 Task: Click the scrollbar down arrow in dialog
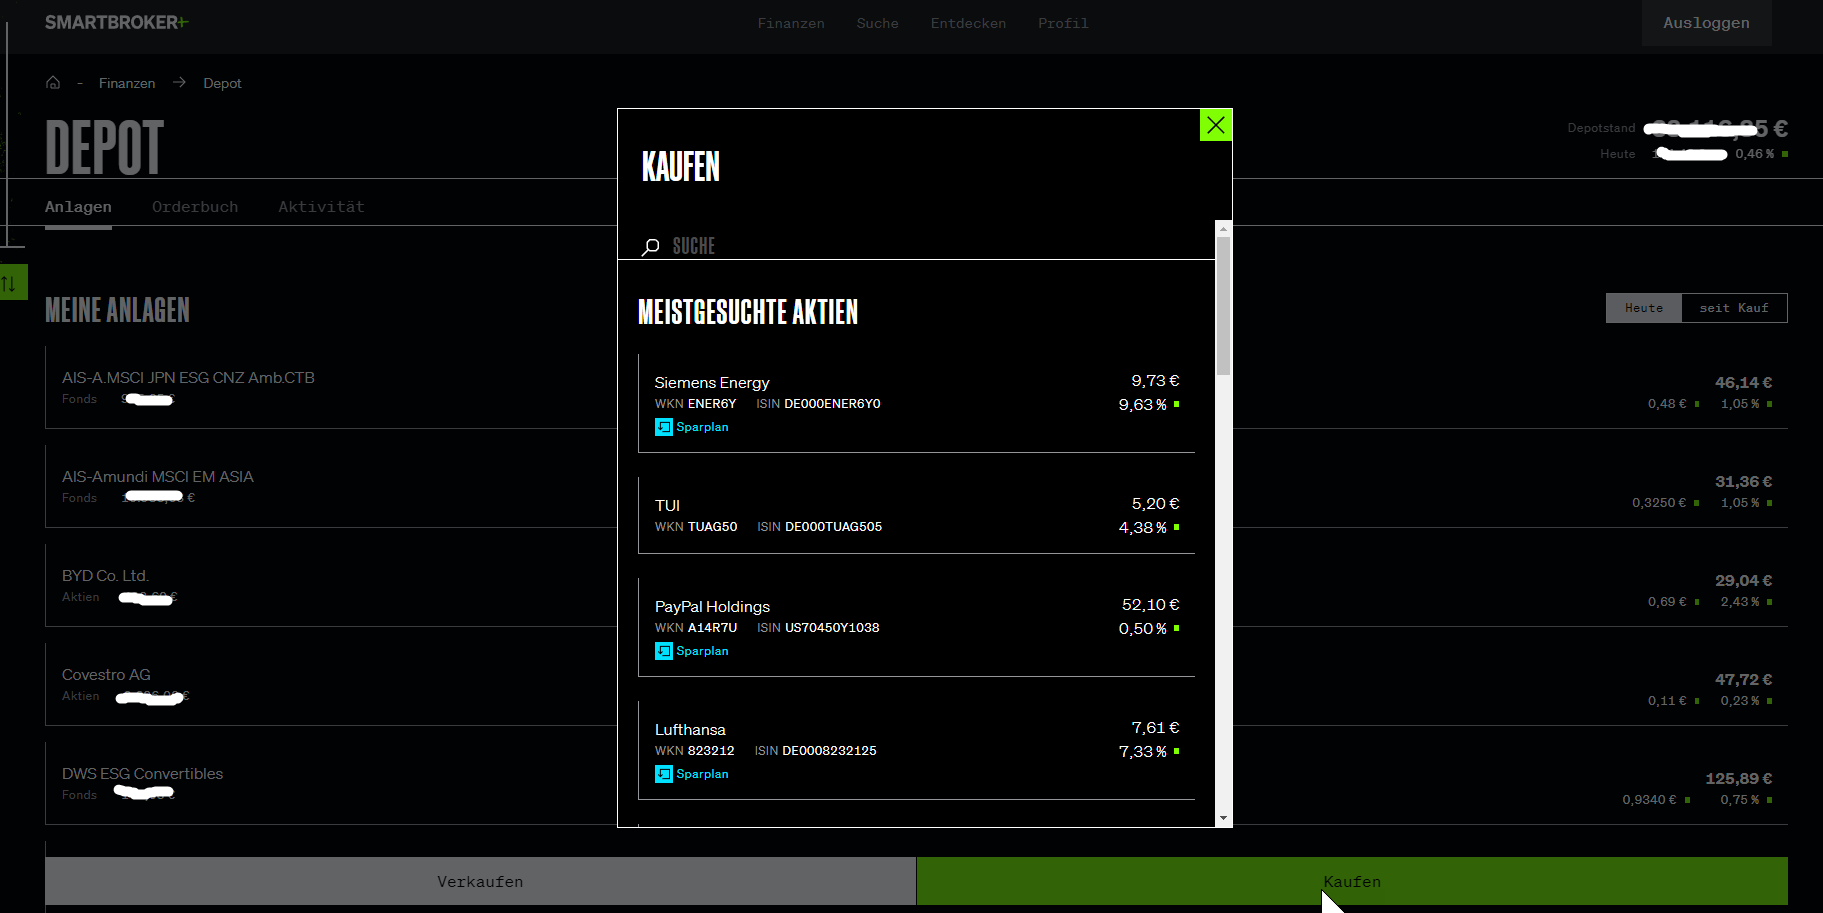click(1223, 818)
